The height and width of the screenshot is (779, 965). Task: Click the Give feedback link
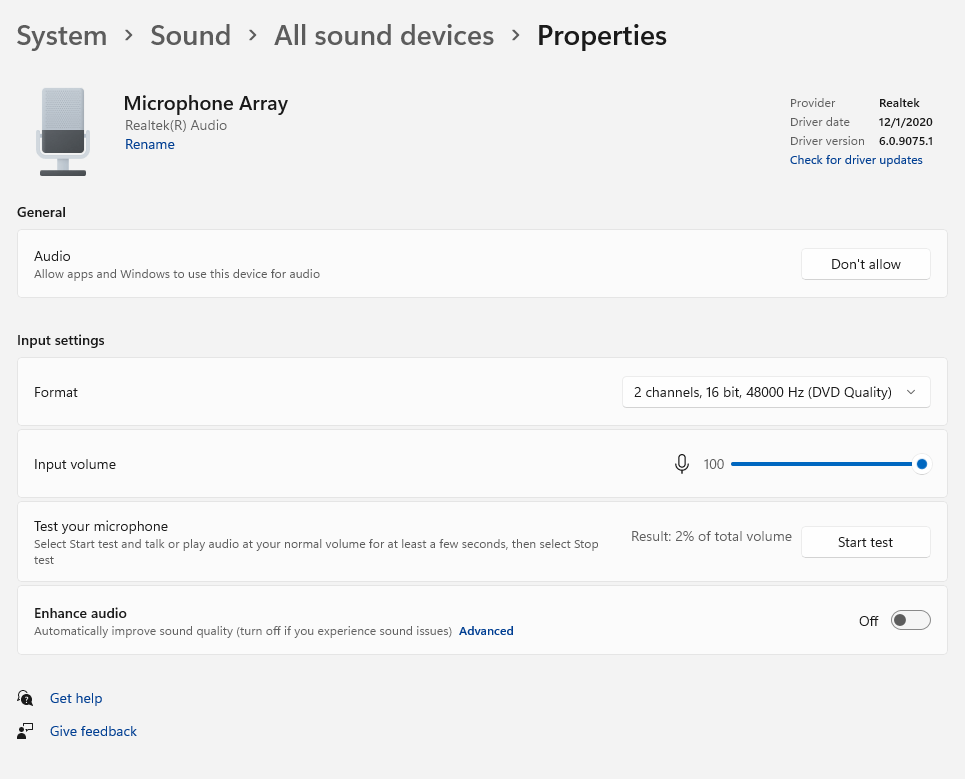pos(93,731)
